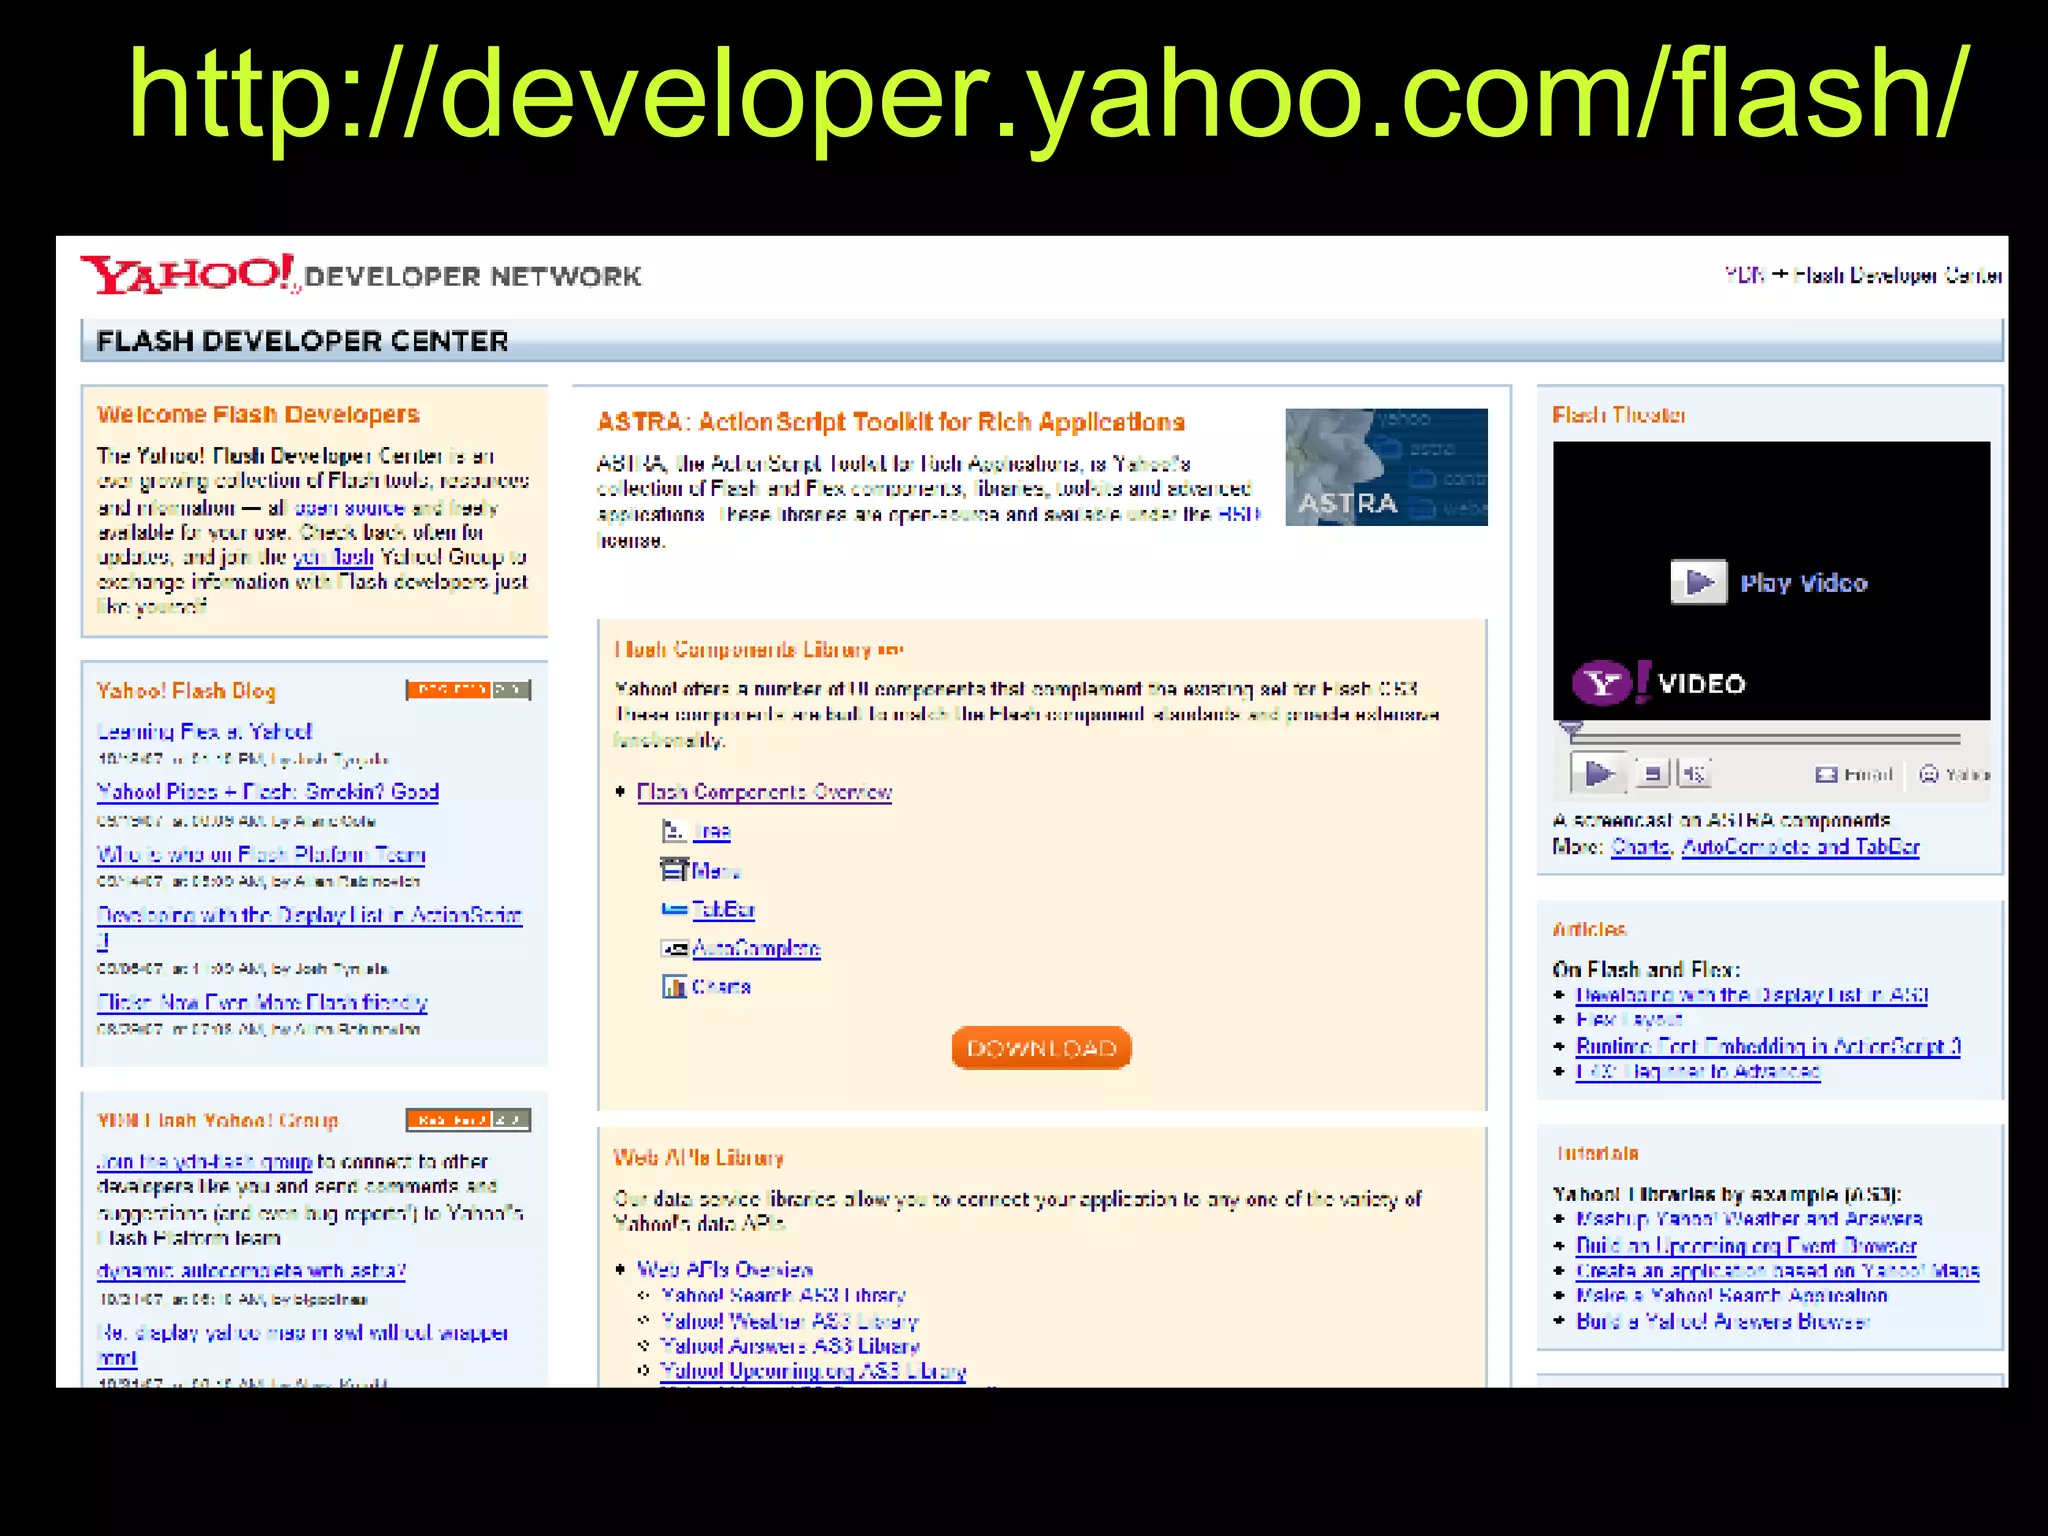Click the BSD license link in ASTRA description
This screenshot has width=2048, height=1536.
1238,514
